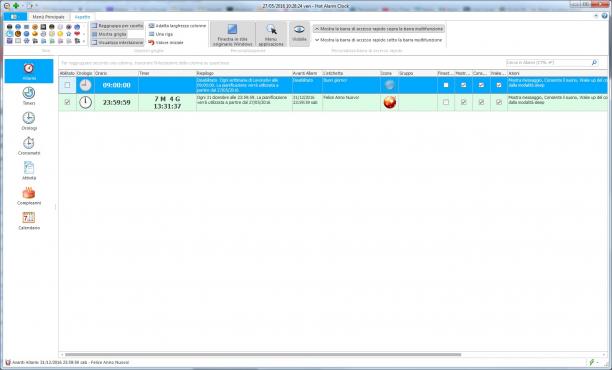Click the application icon in the title bar
Screen dimensions: 612x370
click(x=6, y=6)
